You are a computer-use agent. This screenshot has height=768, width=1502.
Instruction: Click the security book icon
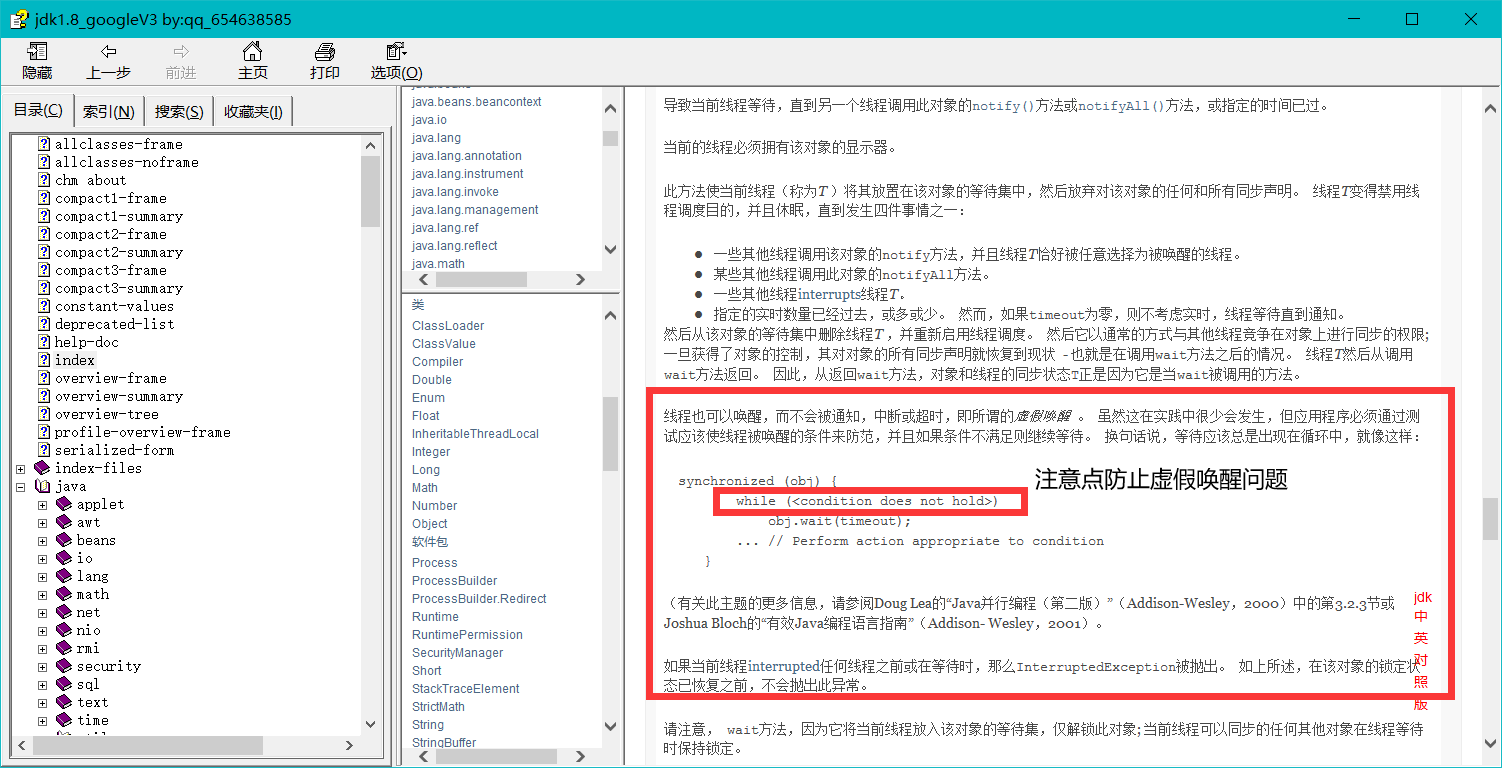coord(64,666)
